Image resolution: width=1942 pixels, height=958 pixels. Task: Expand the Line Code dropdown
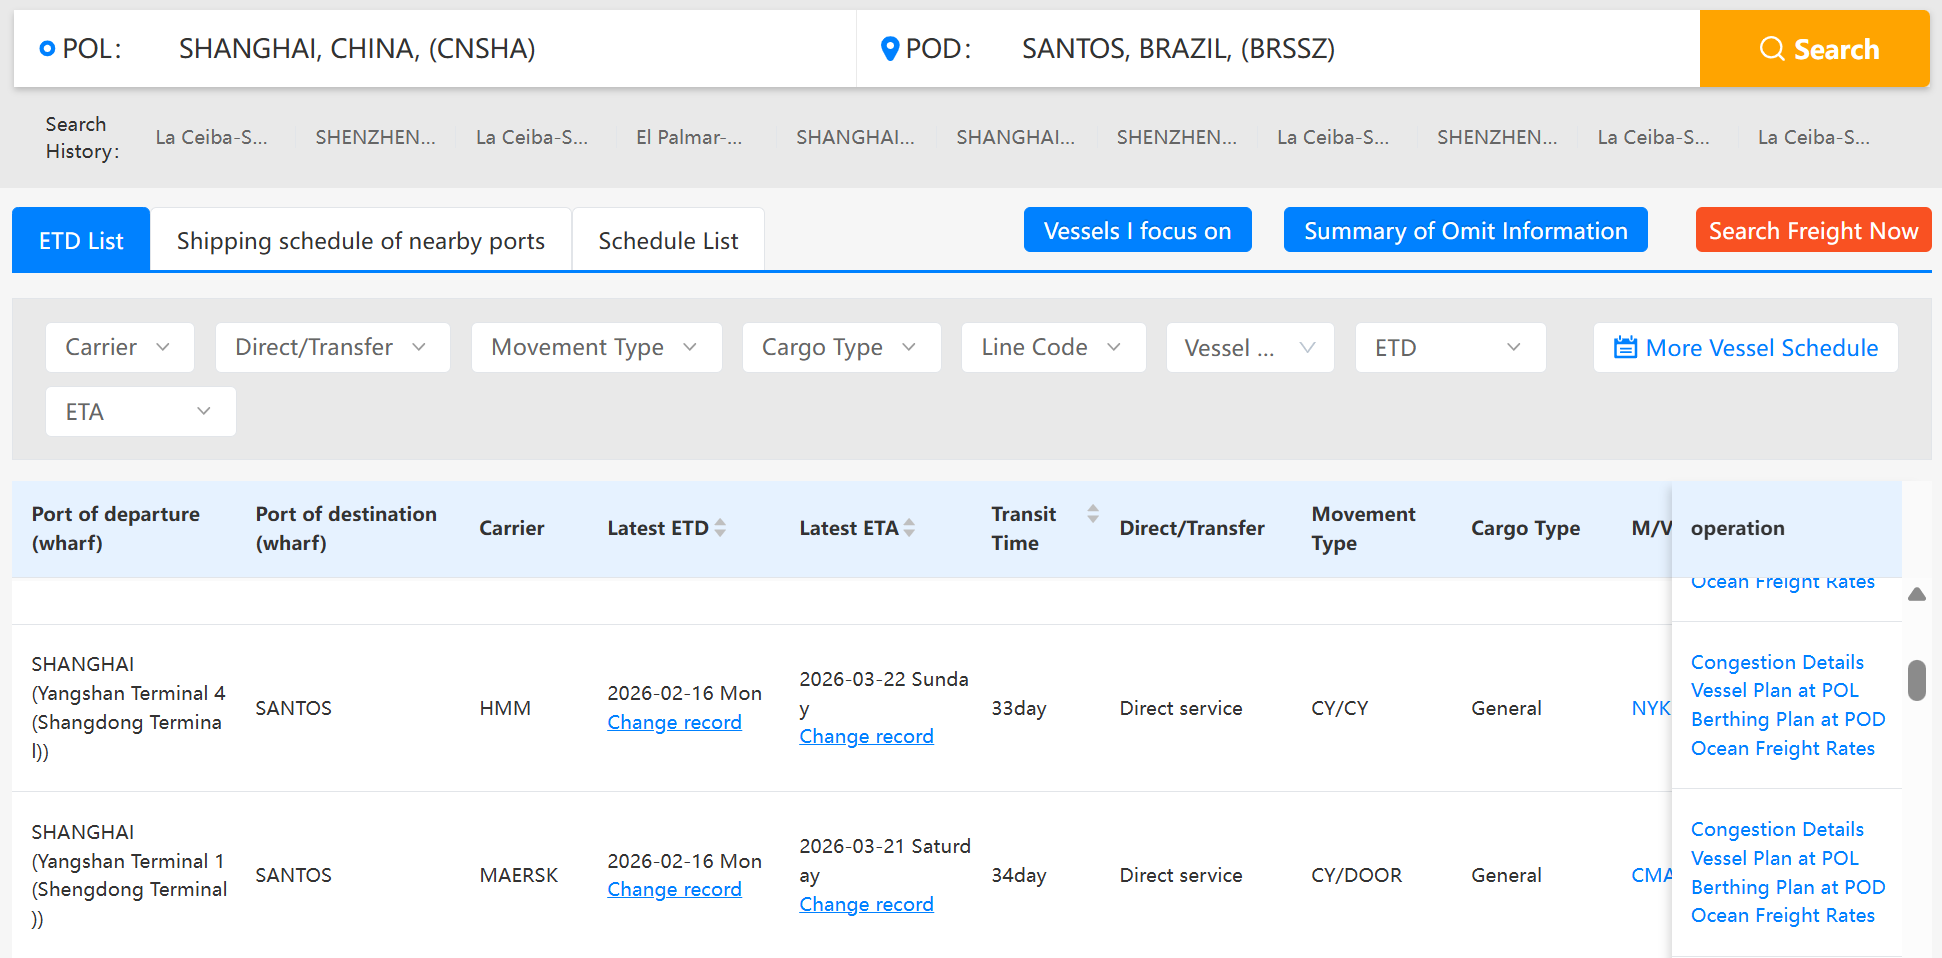[1052, 348]
